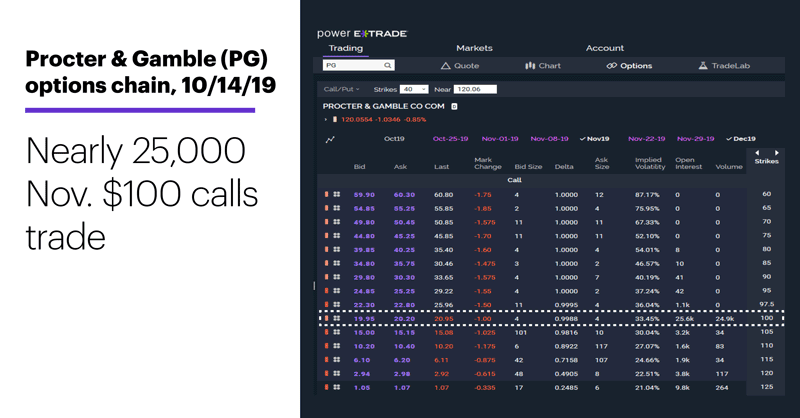Select the Nov-08-19 expiration
800x418 pixels.
(549, 139)
